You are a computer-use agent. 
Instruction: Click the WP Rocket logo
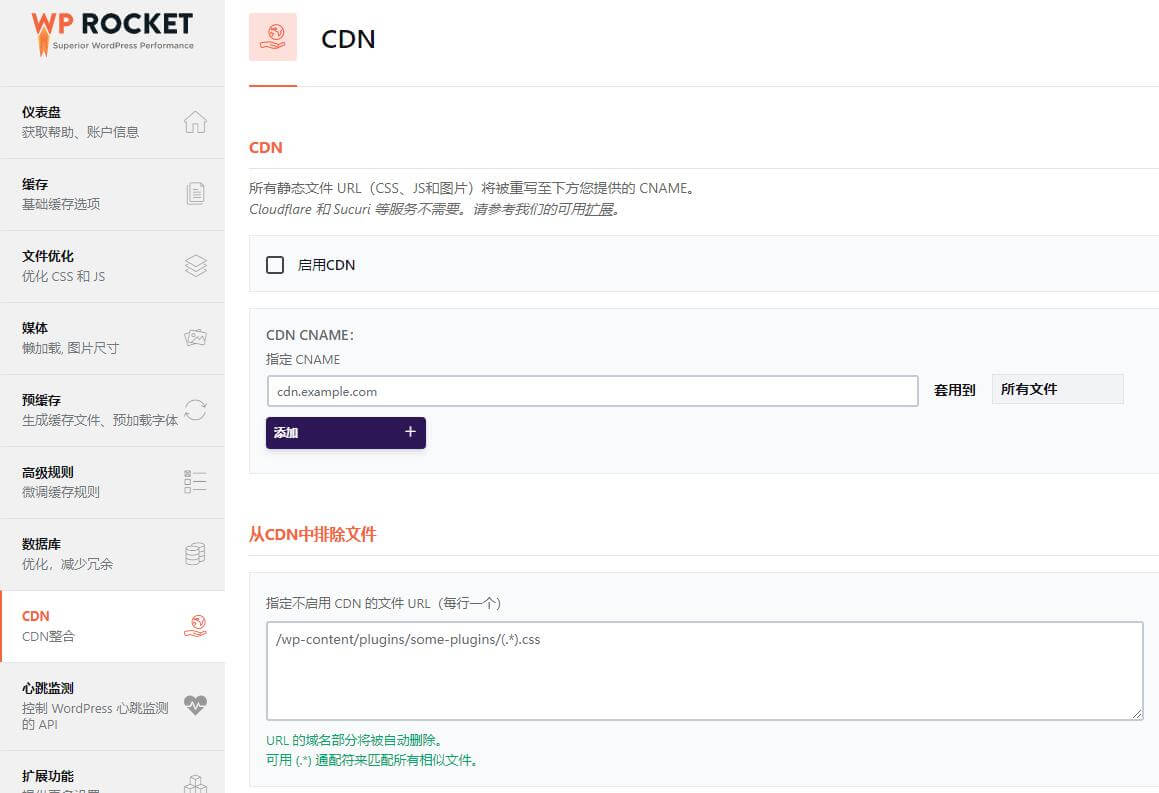pyautogui.click(x=112, y=32)
